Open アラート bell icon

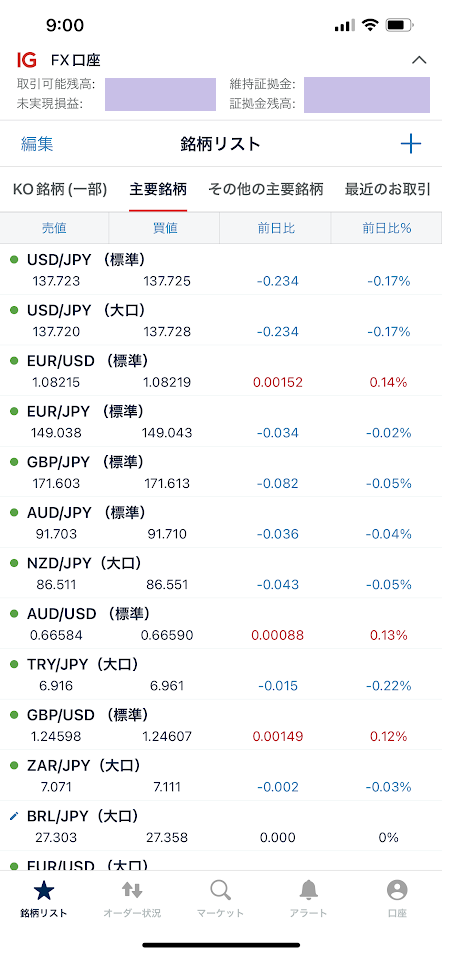coord(308,891)
